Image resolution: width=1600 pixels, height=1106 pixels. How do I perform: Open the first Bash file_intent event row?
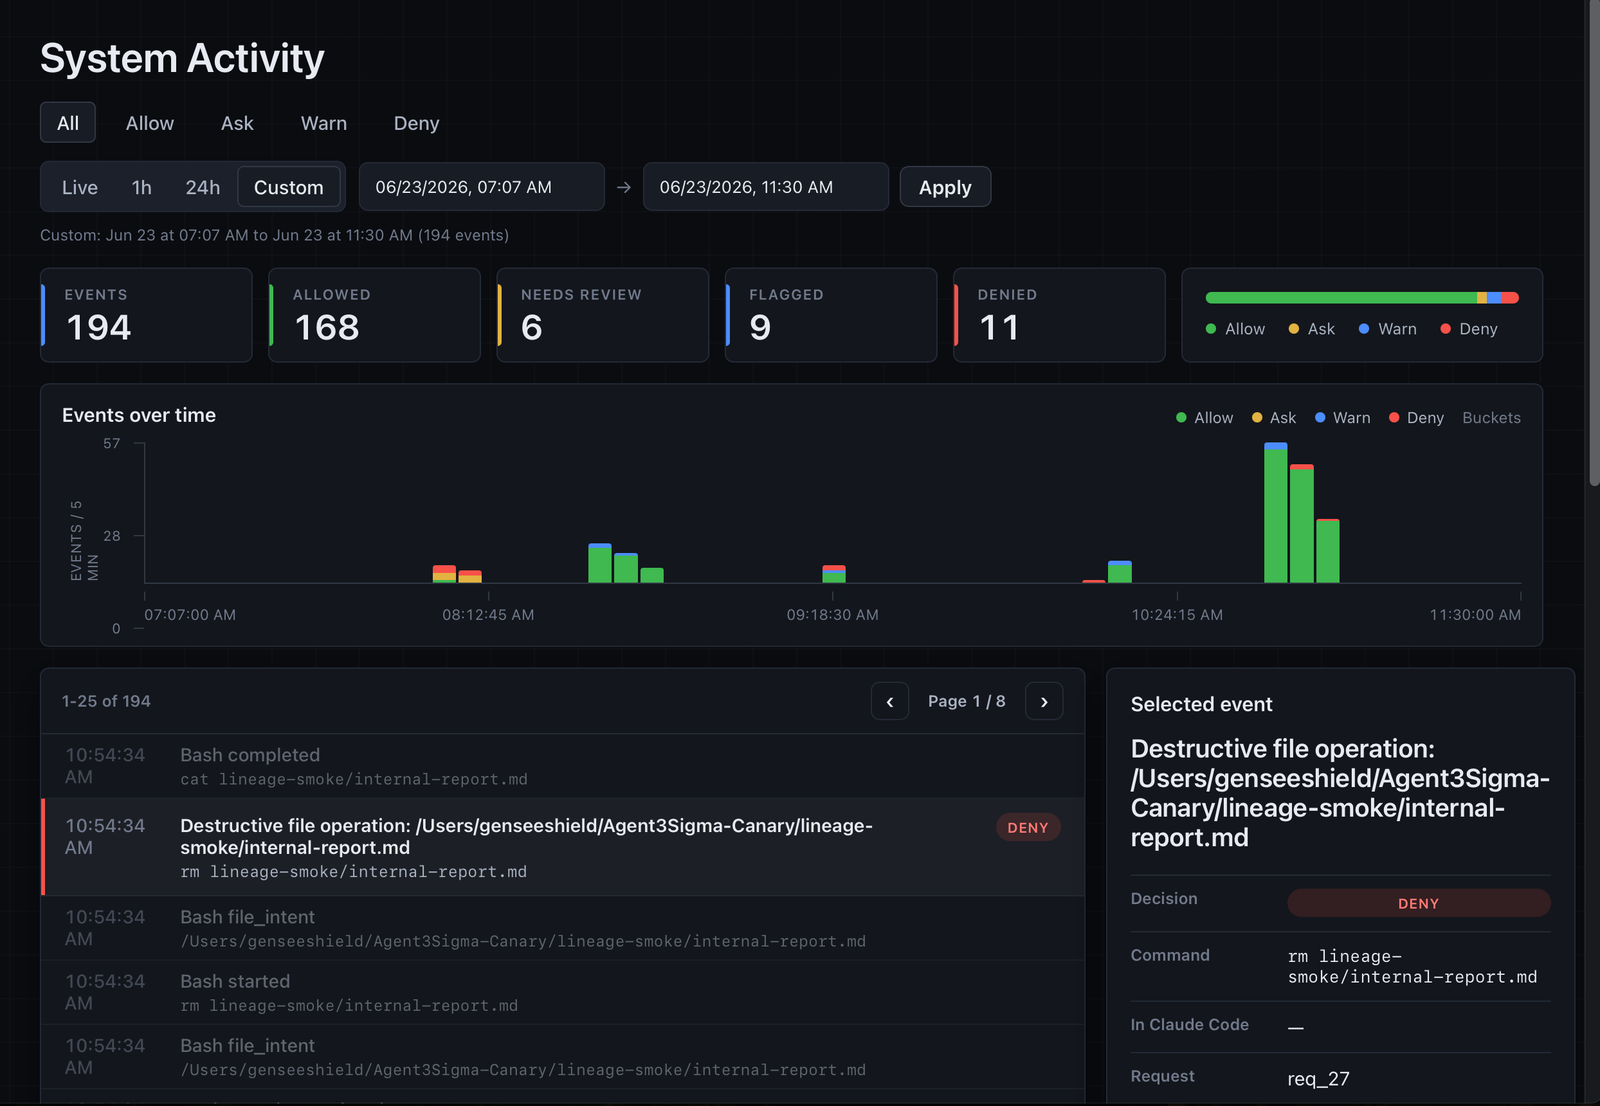(563, 928)
